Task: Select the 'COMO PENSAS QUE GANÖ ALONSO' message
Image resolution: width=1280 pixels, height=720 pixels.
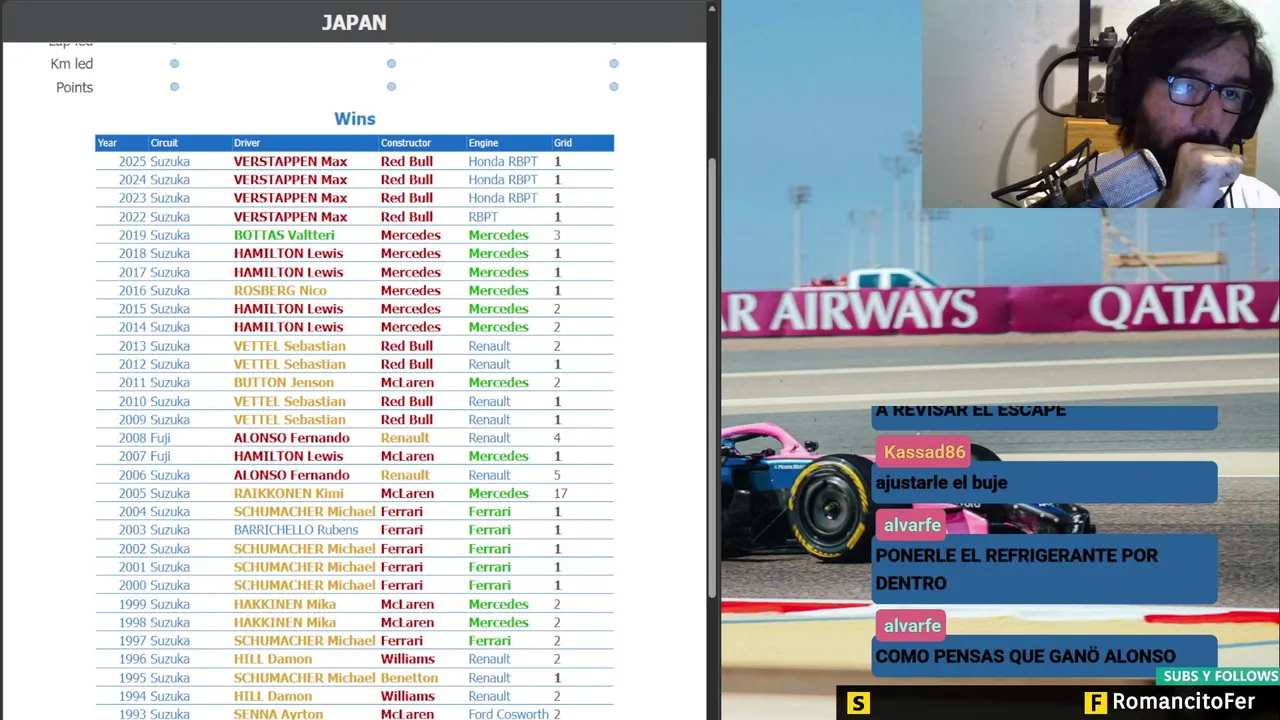Action: [1045, 656]
